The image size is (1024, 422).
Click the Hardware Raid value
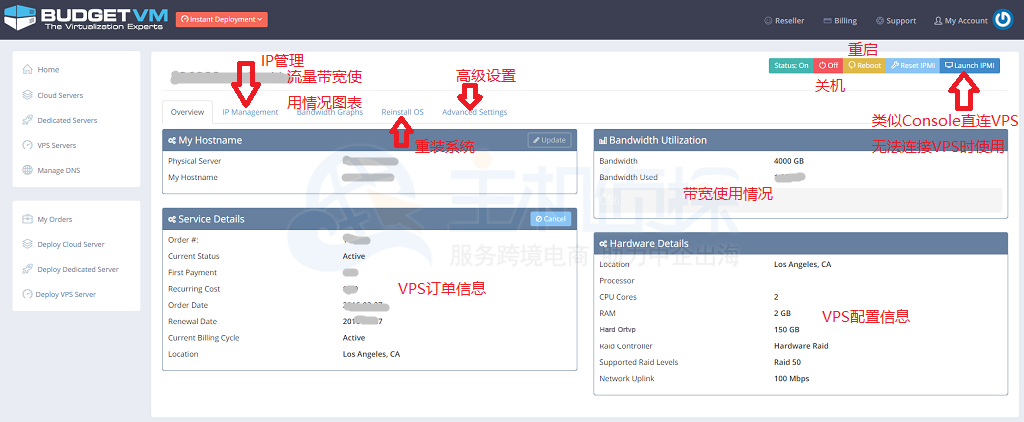point(801,346)
